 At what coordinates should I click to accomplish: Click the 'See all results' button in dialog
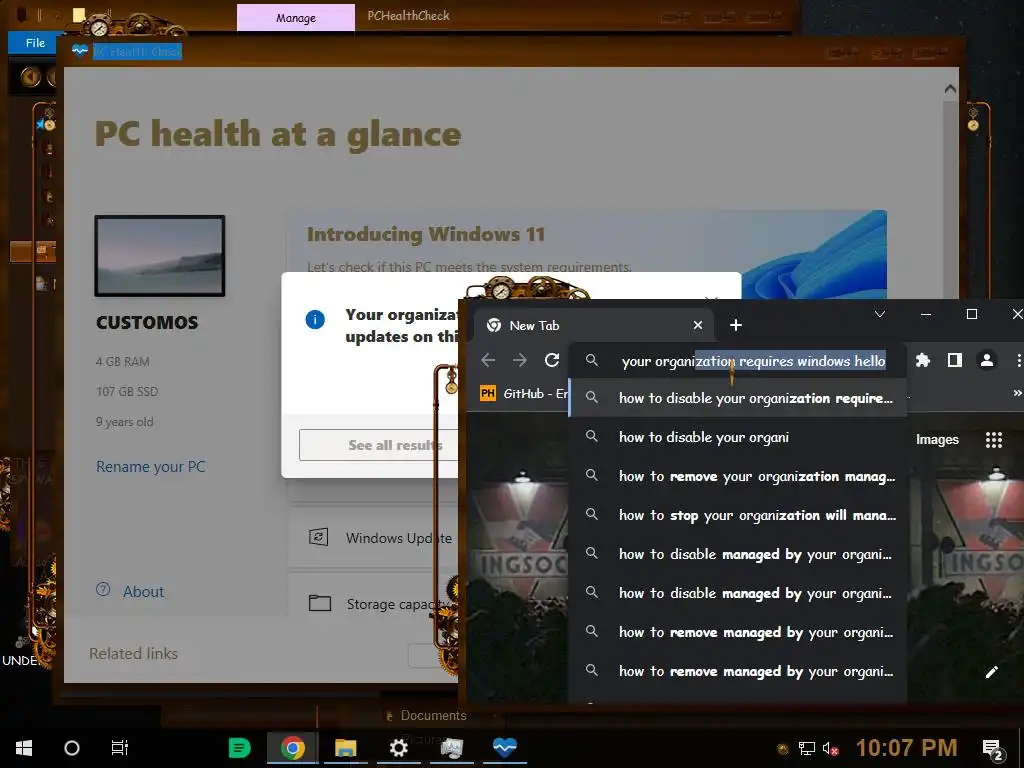click(x=379, y=445)
